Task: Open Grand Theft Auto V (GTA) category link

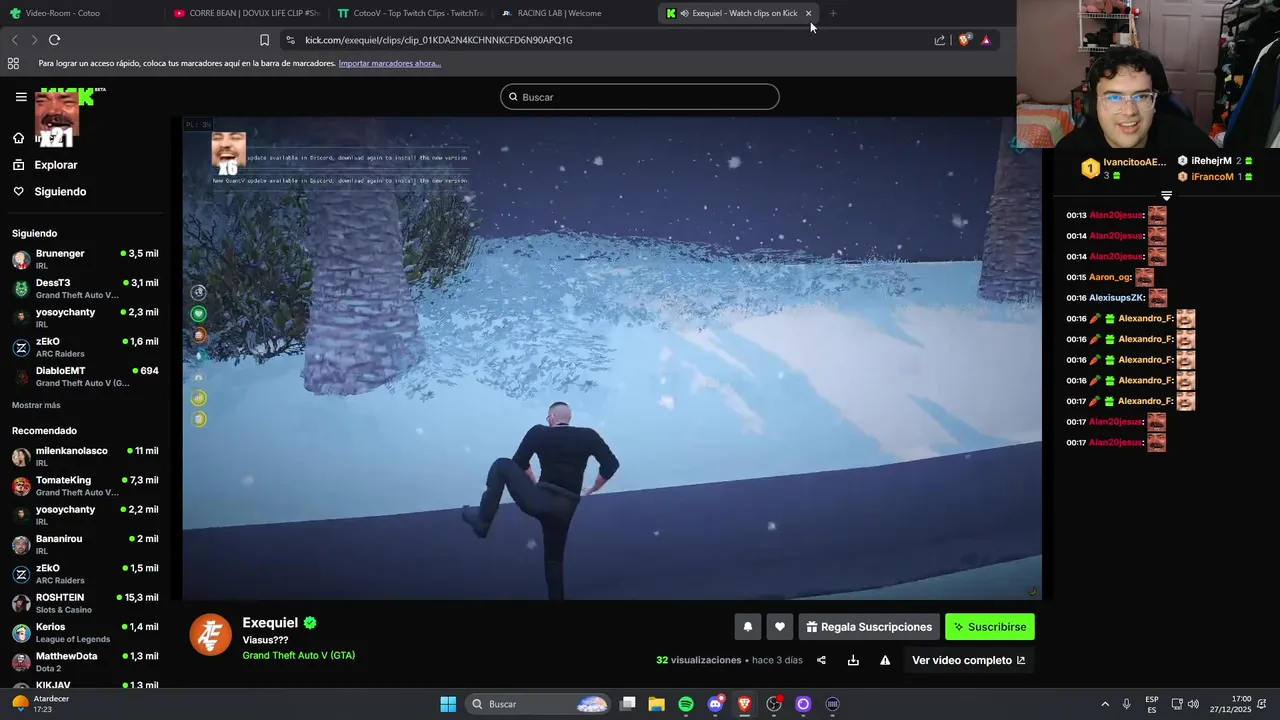Action: coord(298,655)
